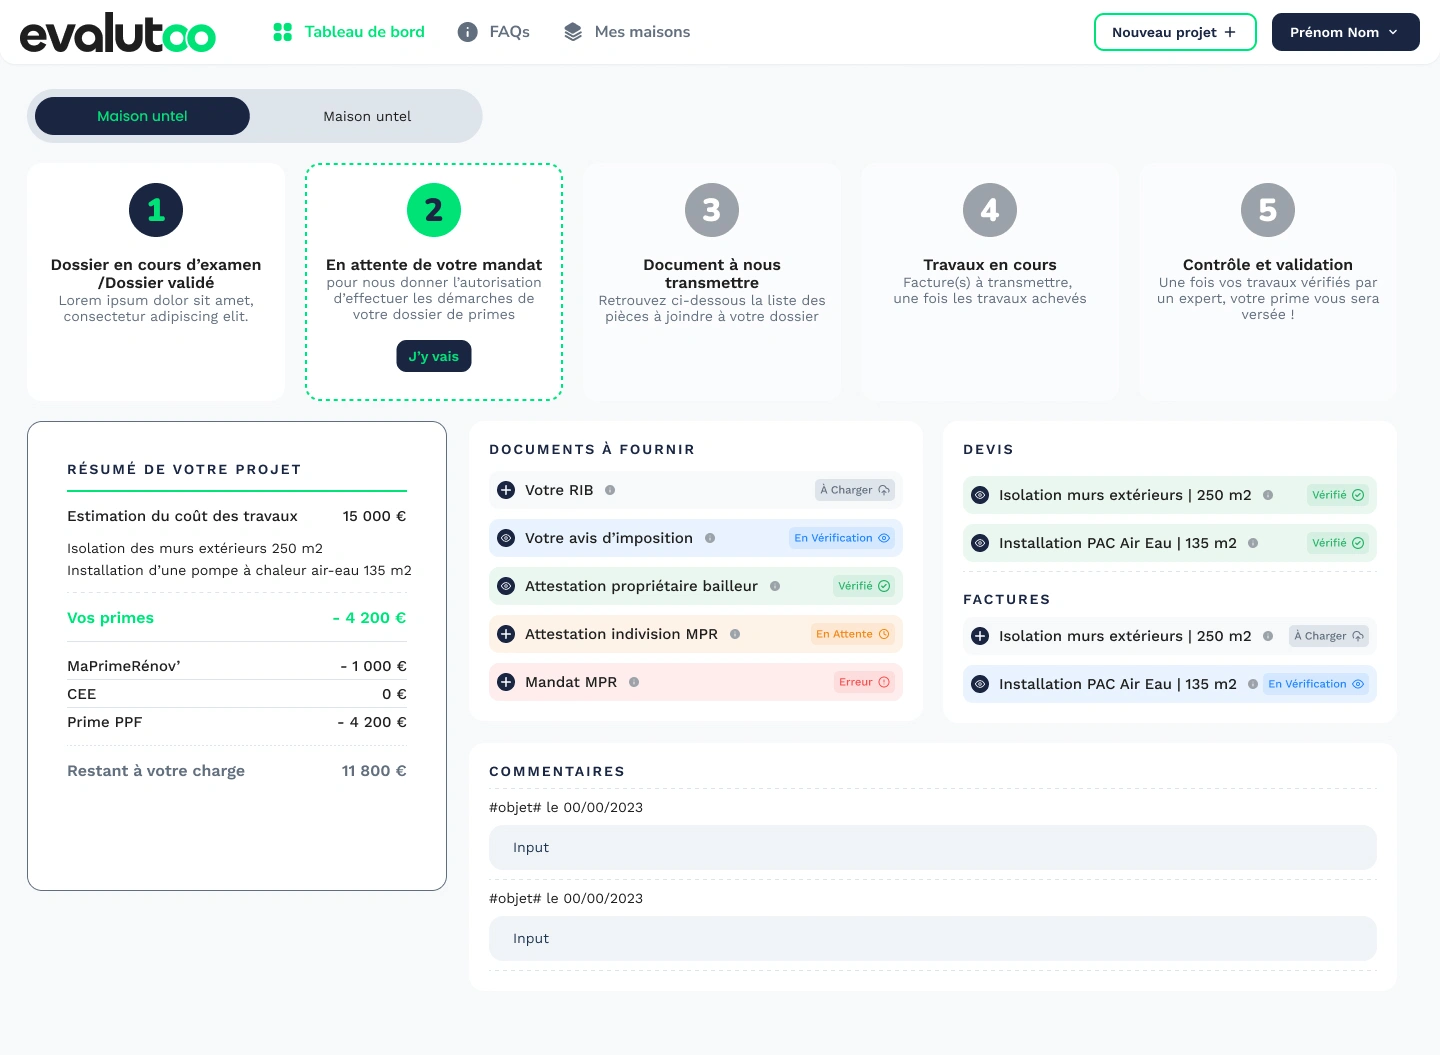Screen dimensions: 1440x1055
Task: Click Vérifié badge for Devis Installation PAC
Action: (1338, 543)
